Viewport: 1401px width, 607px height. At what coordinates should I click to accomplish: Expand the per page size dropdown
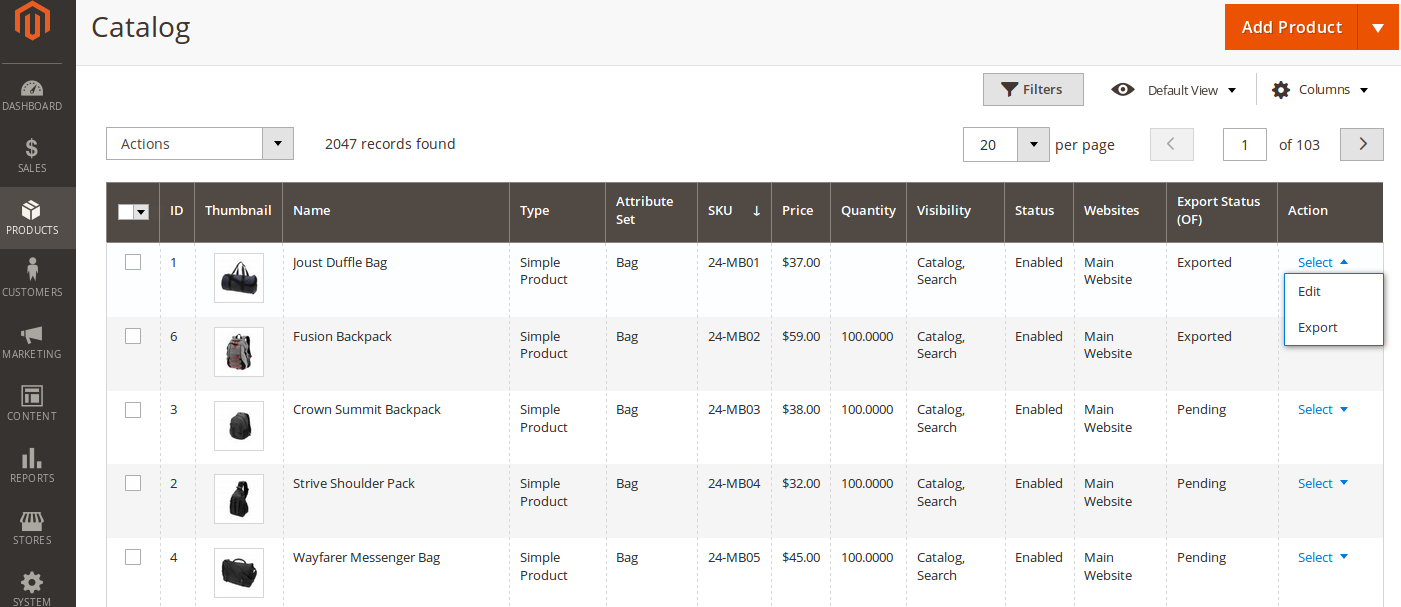(x=1033, y=144)
